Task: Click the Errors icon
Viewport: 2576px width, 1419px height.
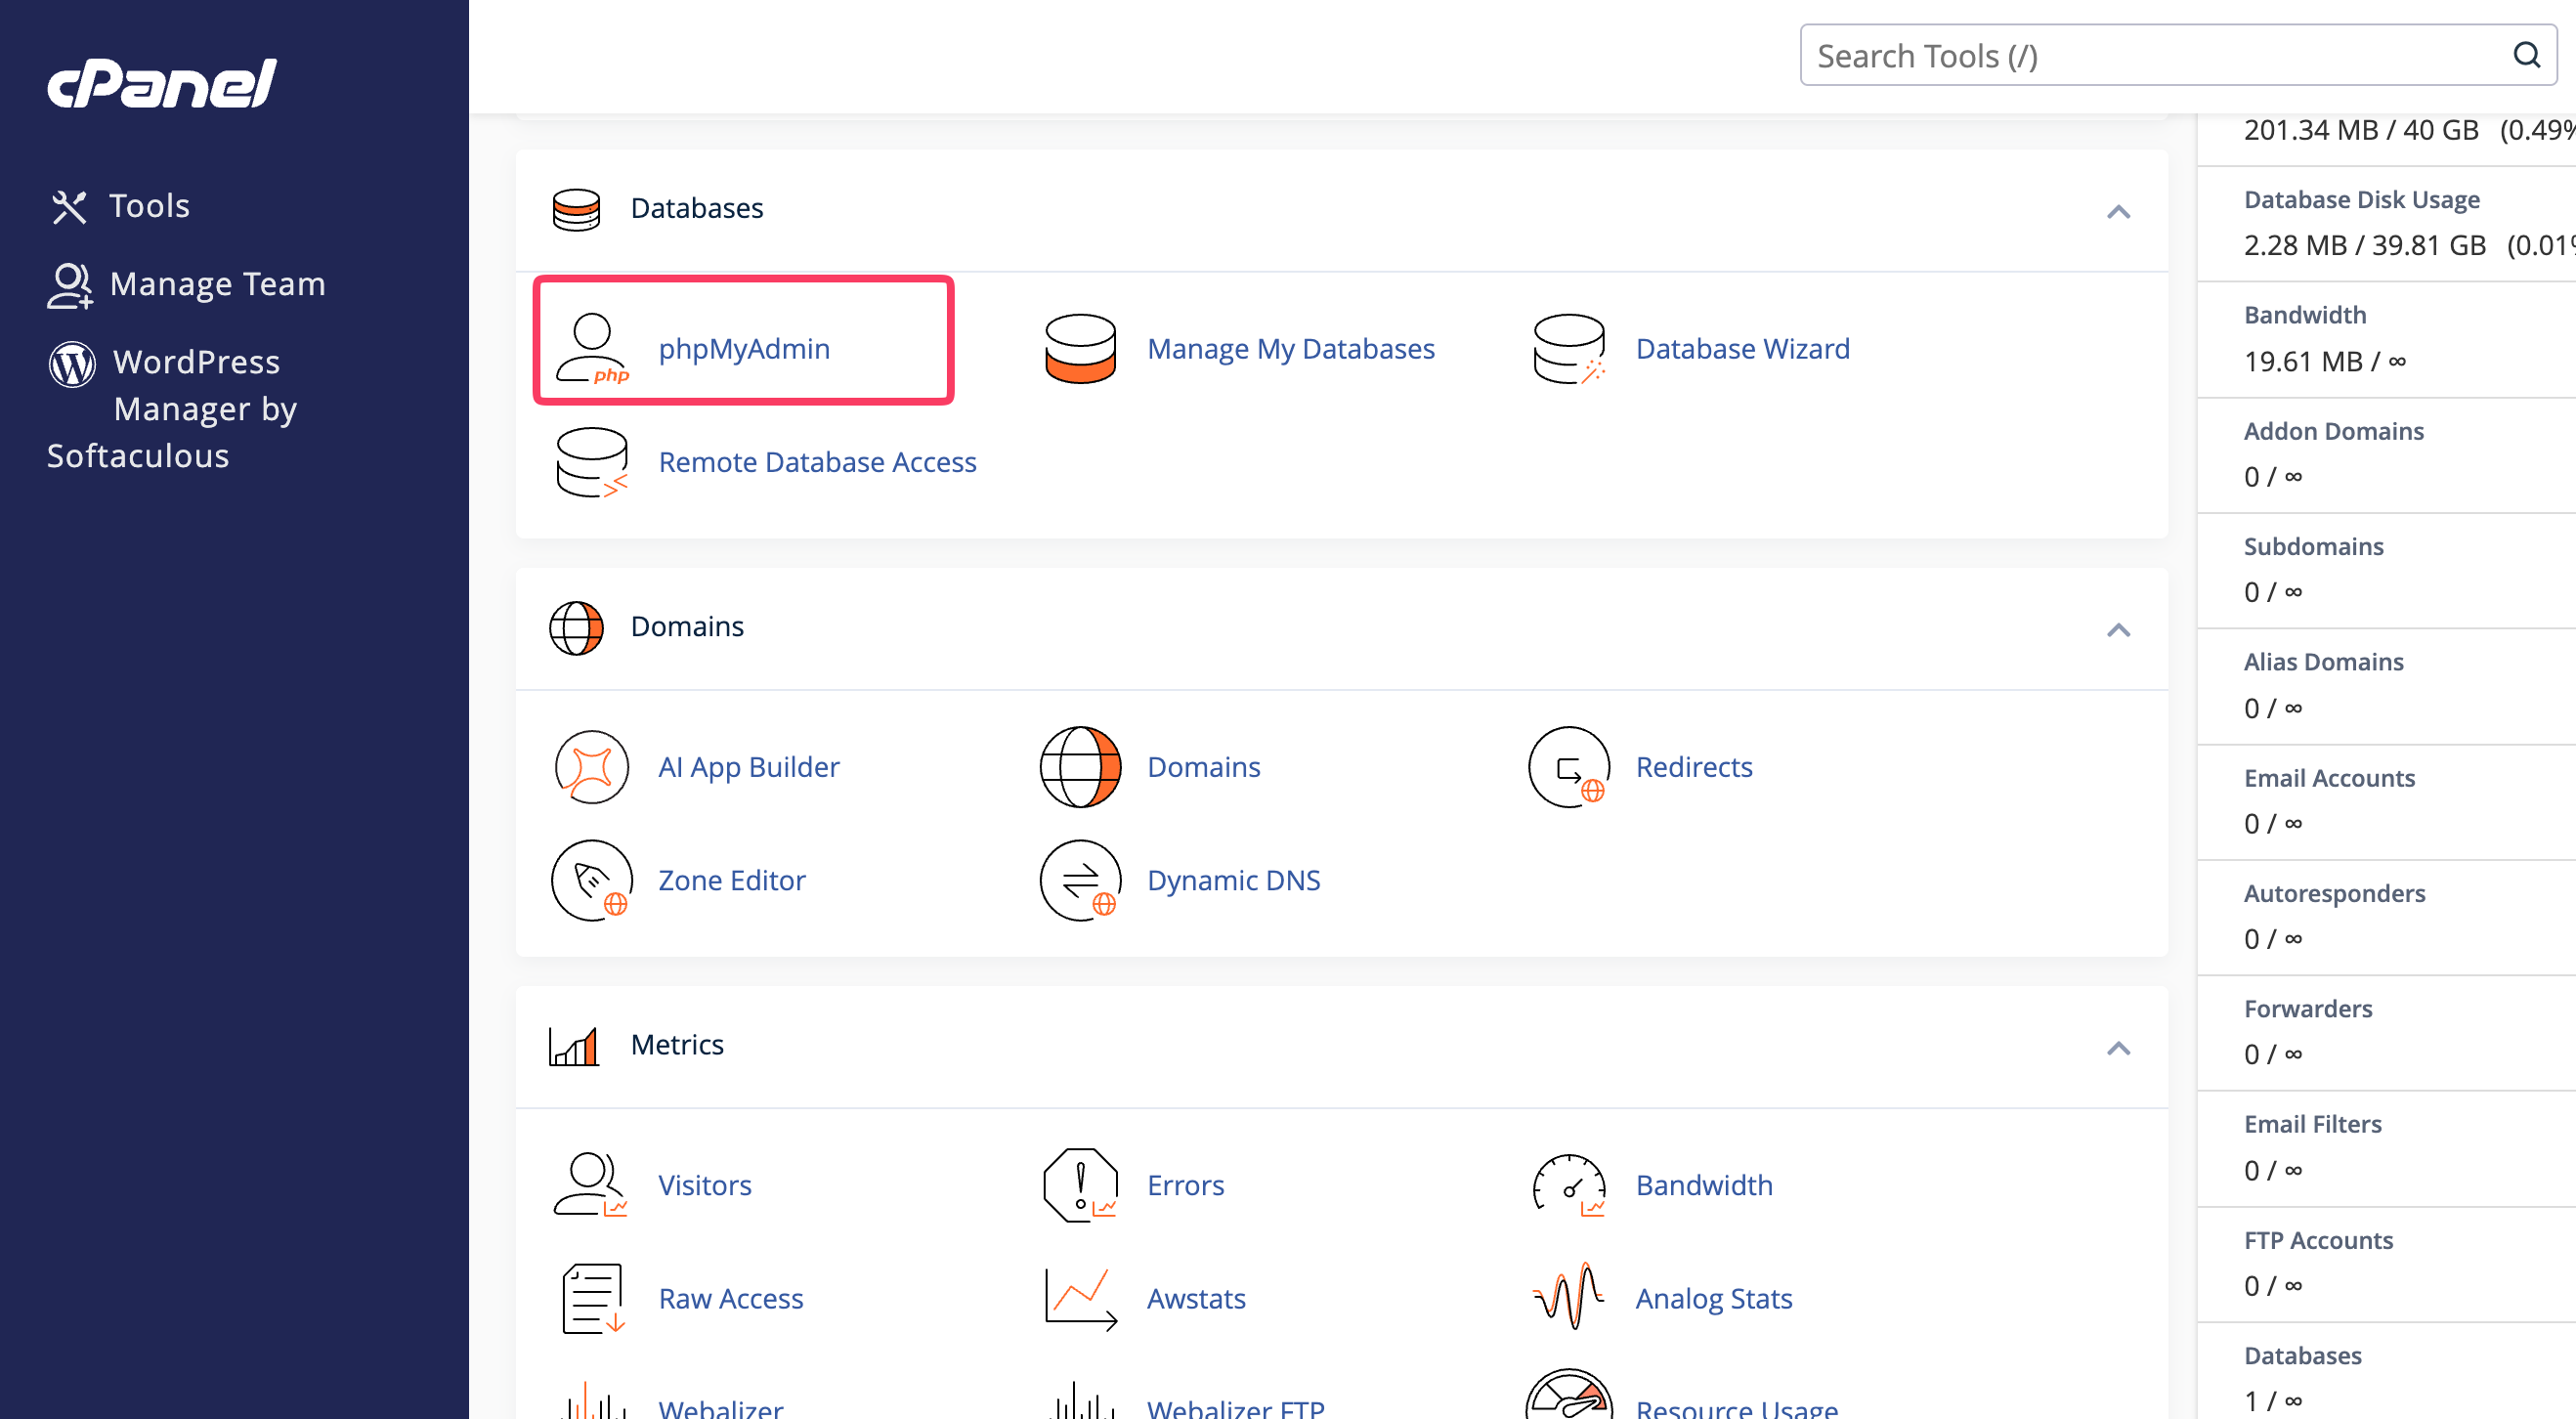Action: (1080, 1185)
